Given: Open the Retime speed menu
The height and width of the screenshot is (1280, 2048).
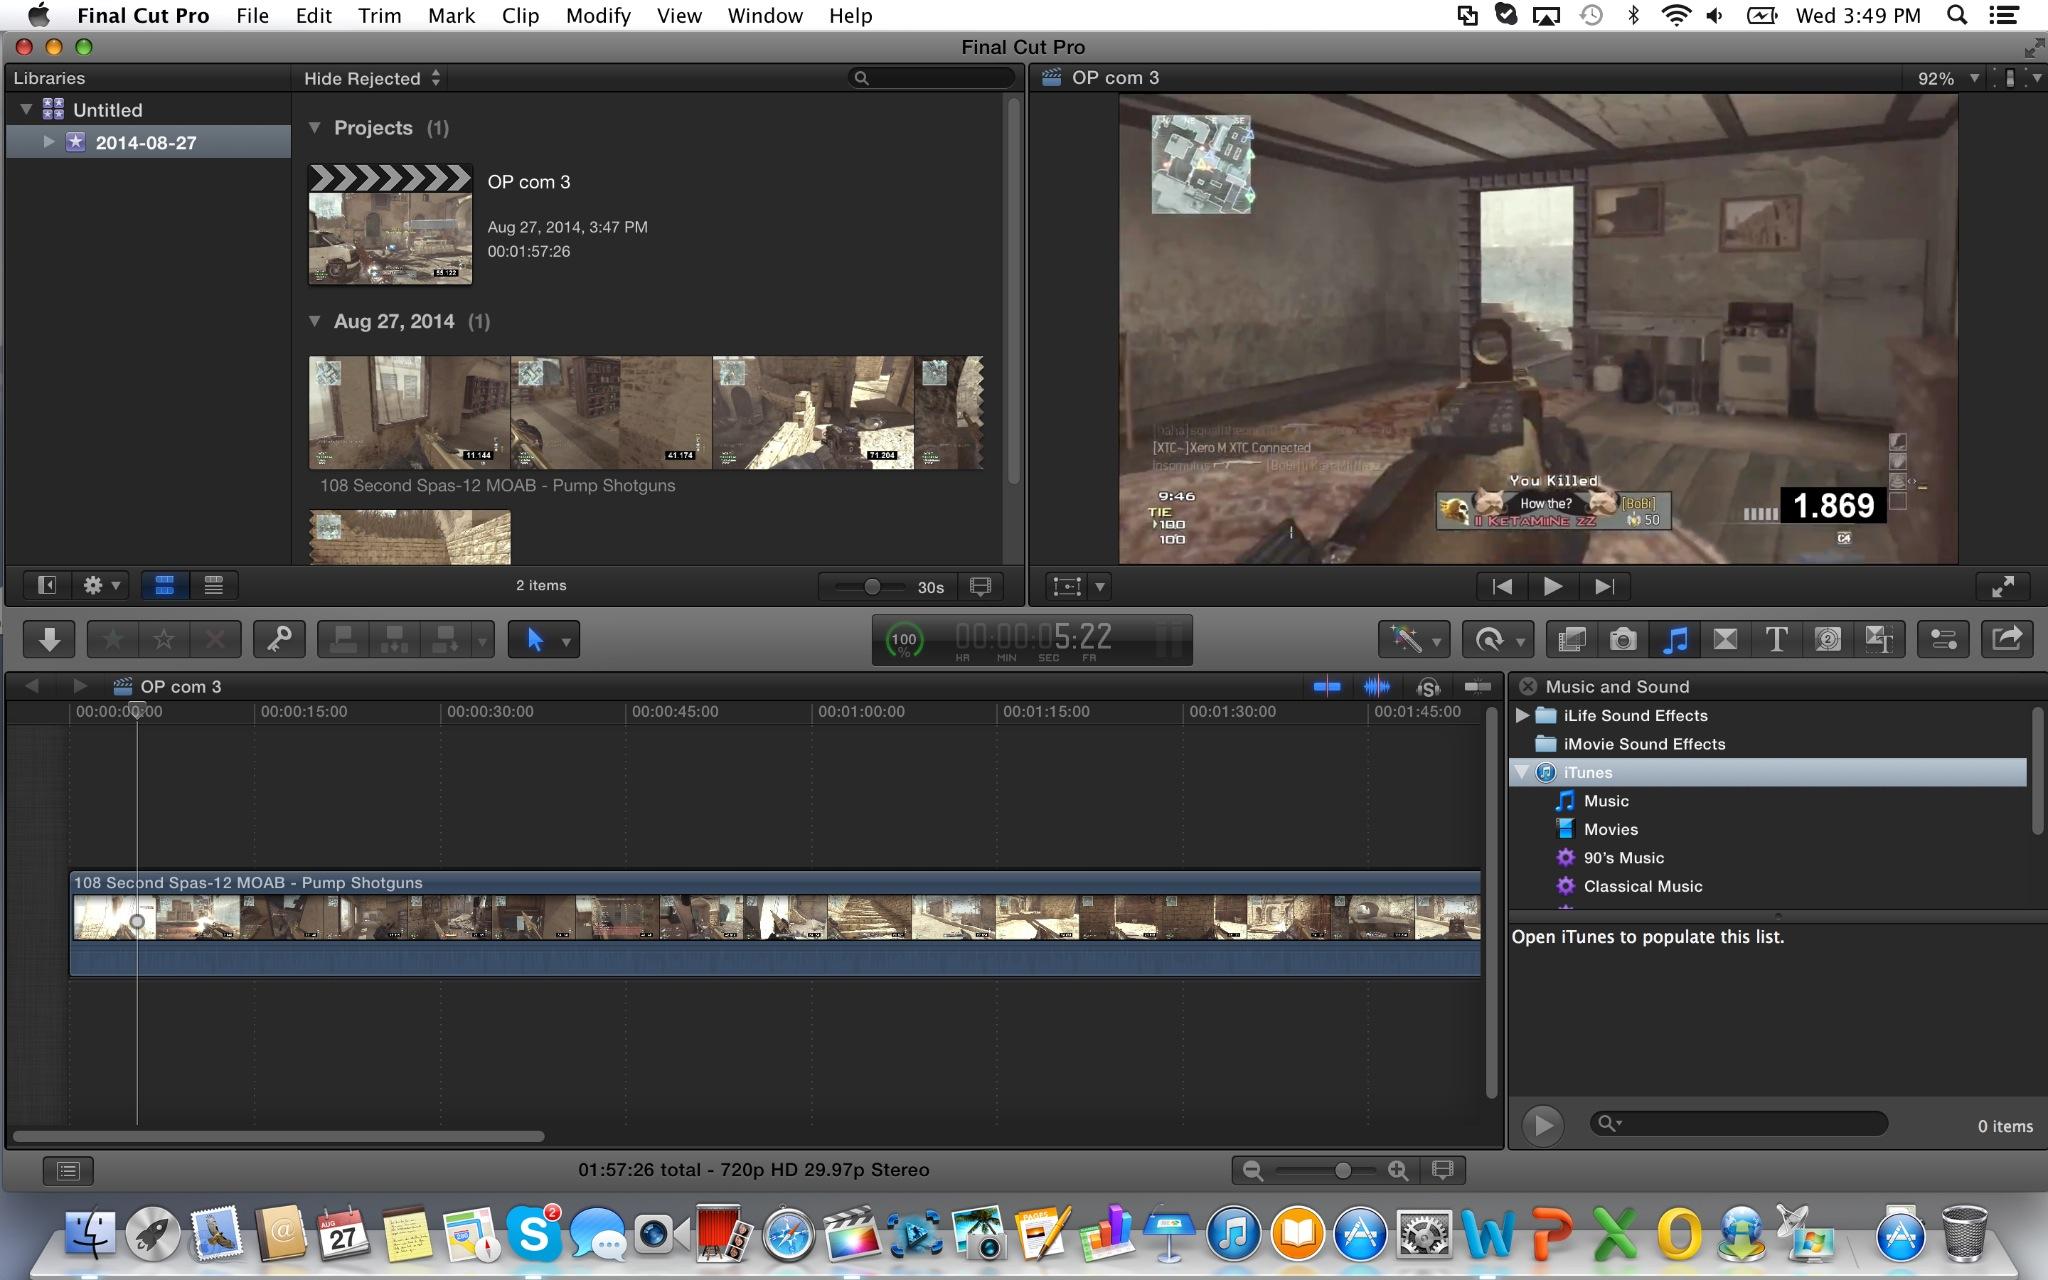Looking at the screenshot, I should [x=1497, y=639].
